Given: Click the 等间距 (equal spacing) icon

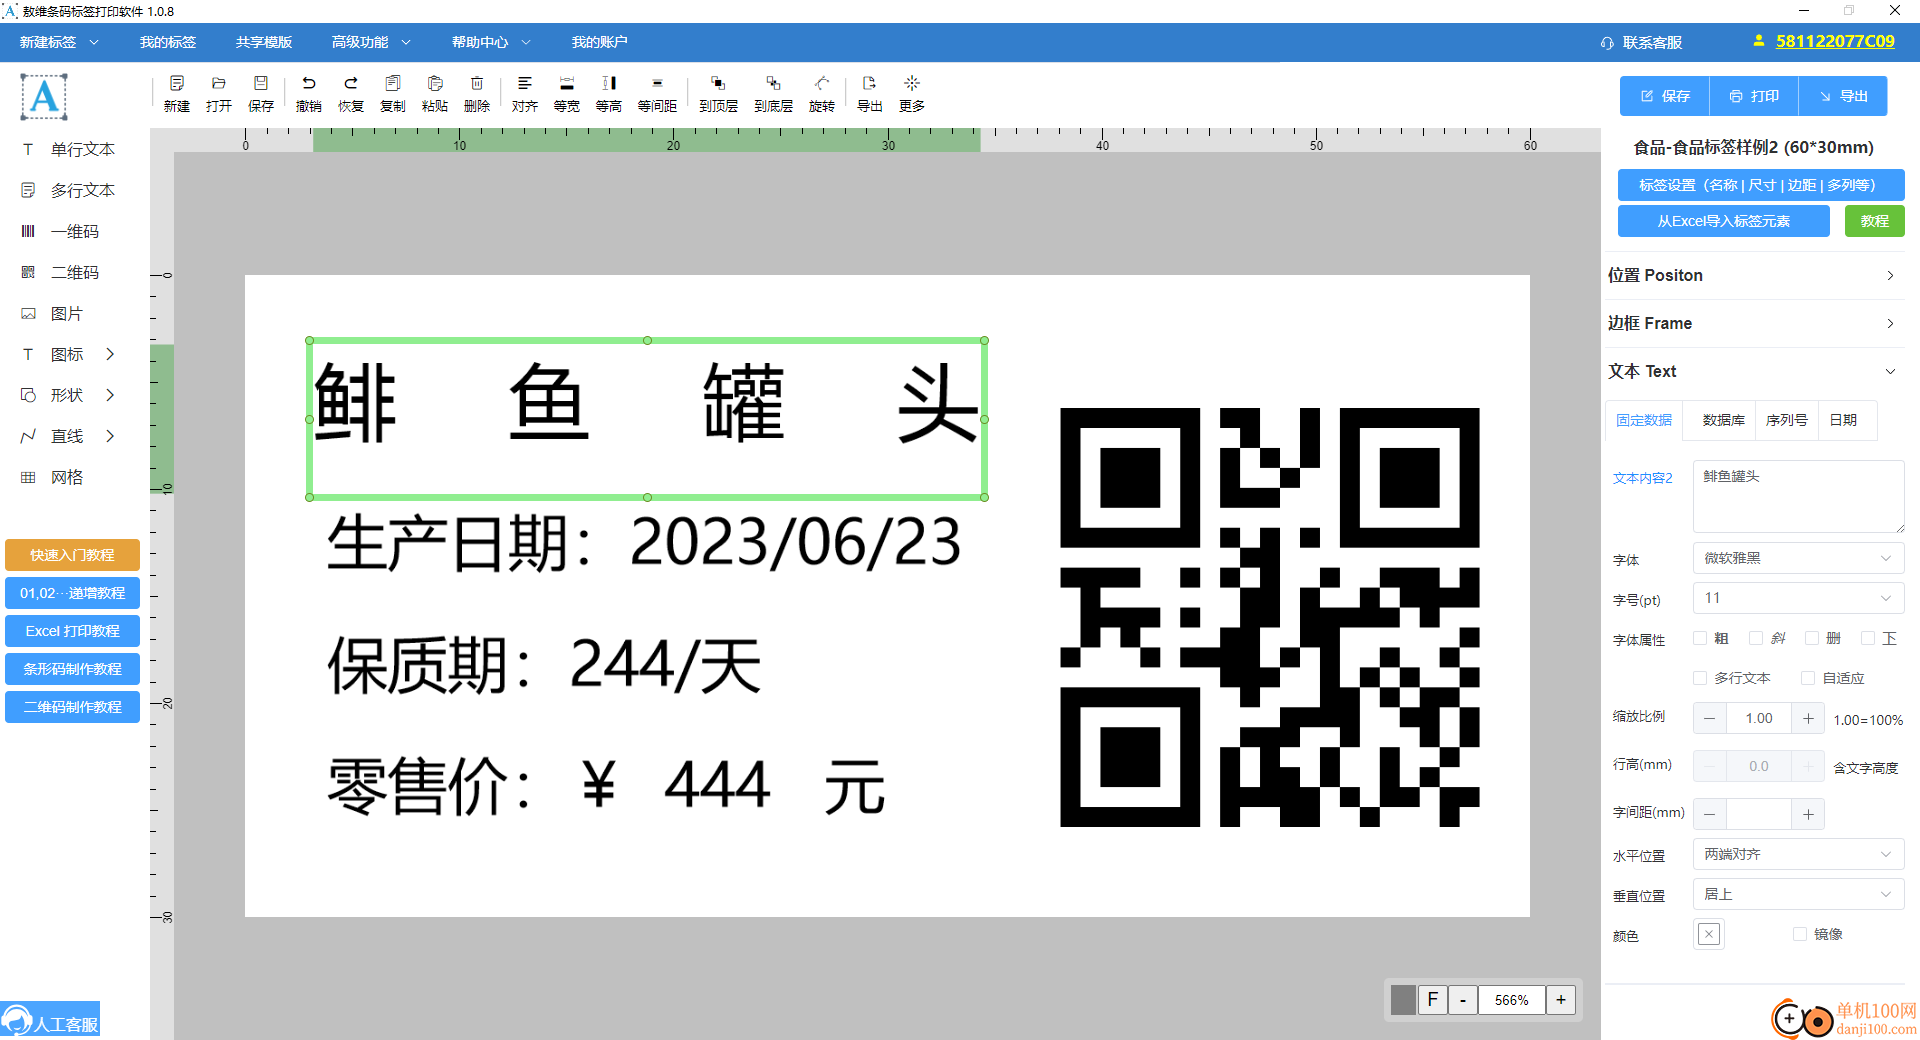Looking at the screenshot, I should 657,94.
